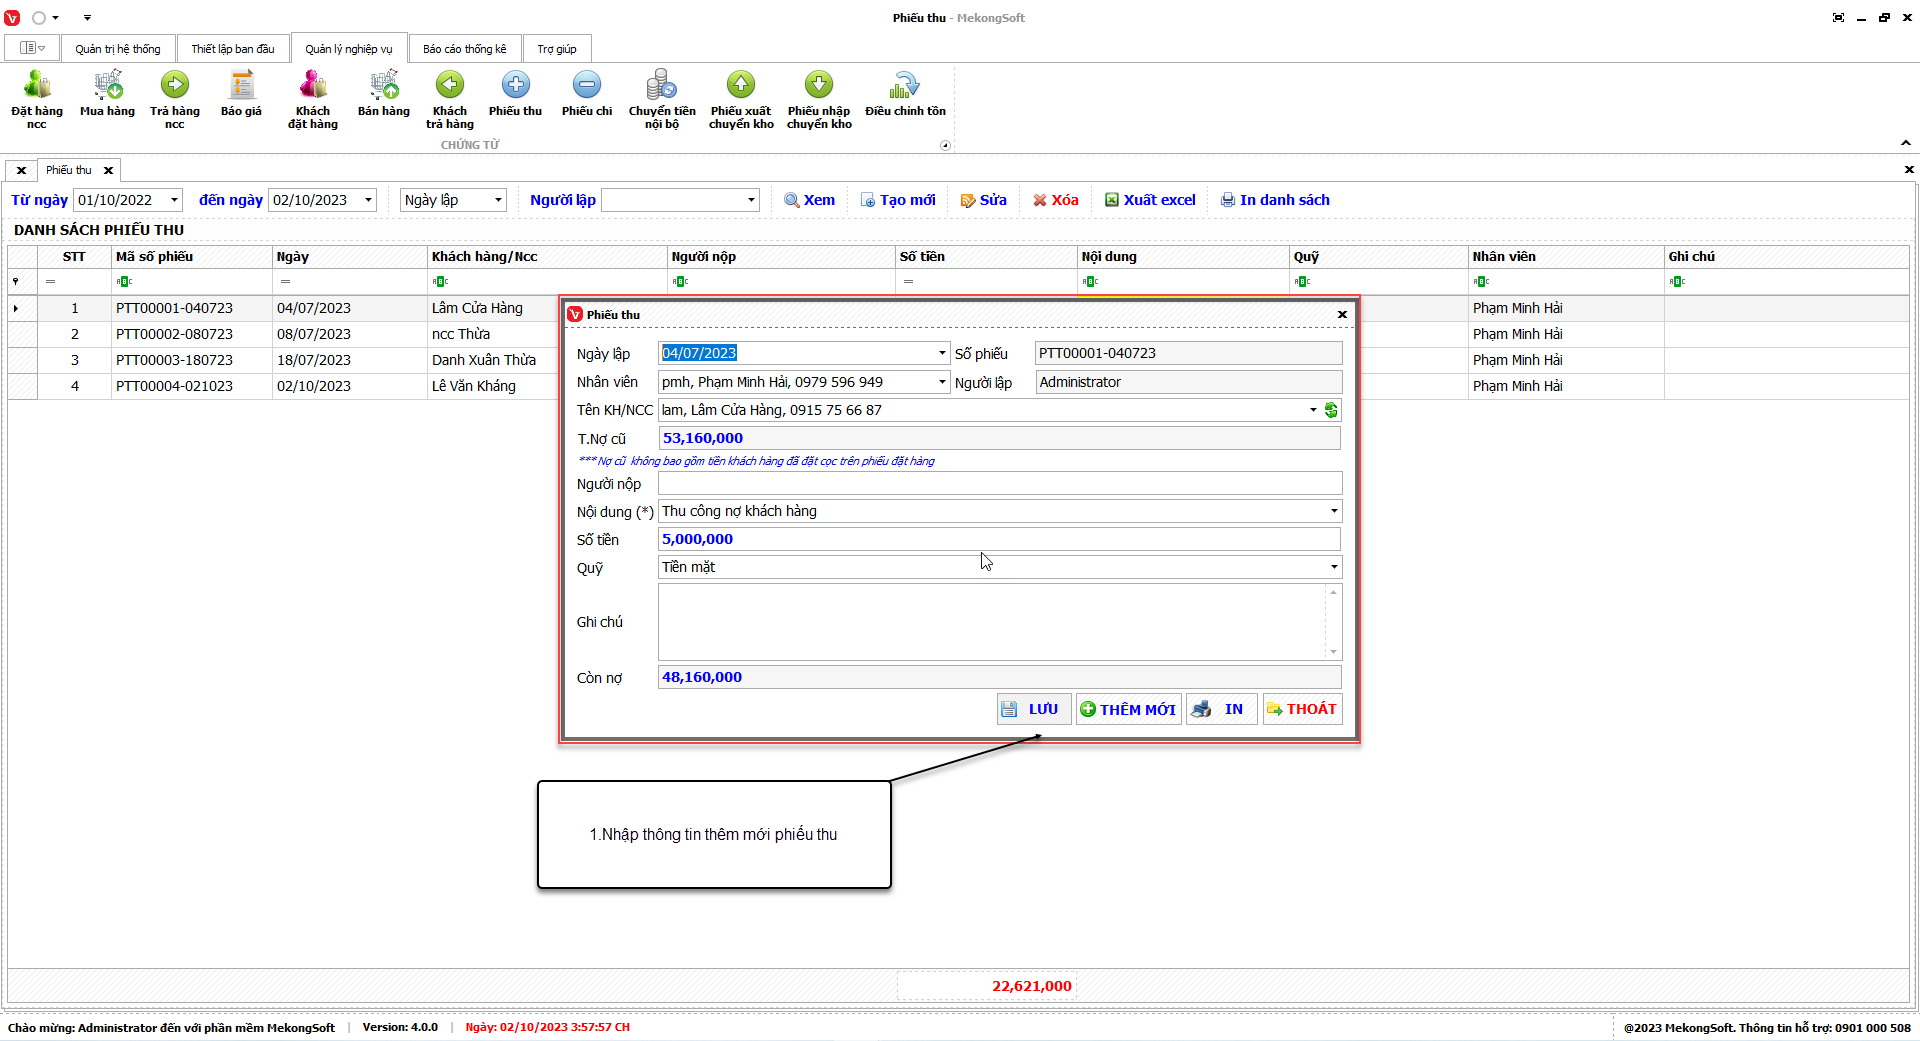
Task: Expand the Ngày lập filter combo box
Action: click(x=498, y=200)
